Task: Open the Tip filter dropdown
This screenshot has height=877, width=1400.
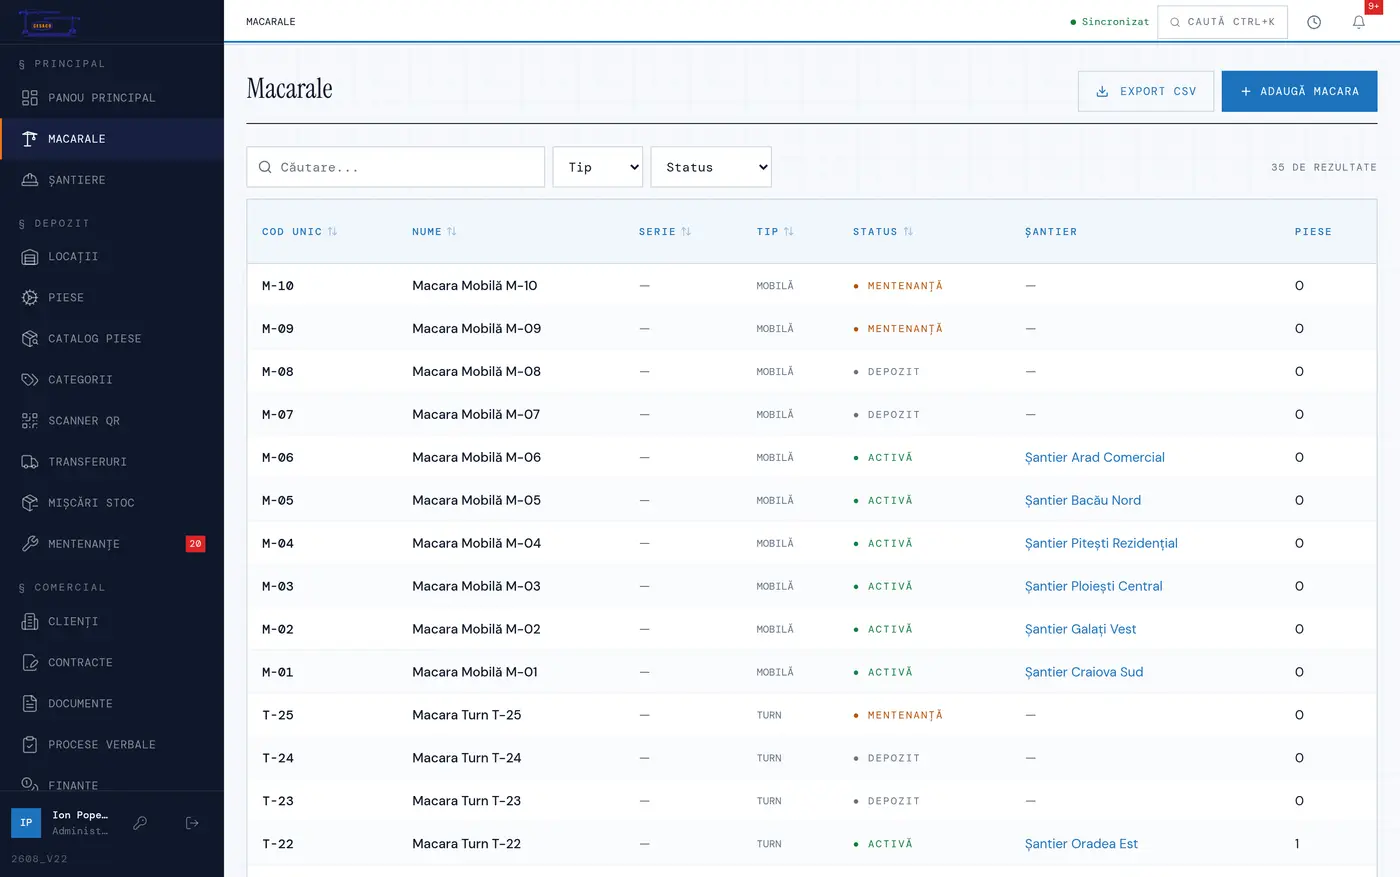Action: pos(598,167)
